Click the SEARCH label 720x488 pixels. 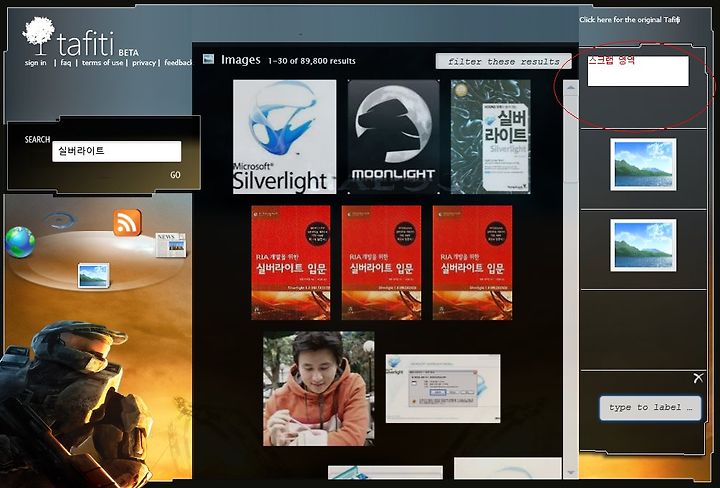point(37,140)
